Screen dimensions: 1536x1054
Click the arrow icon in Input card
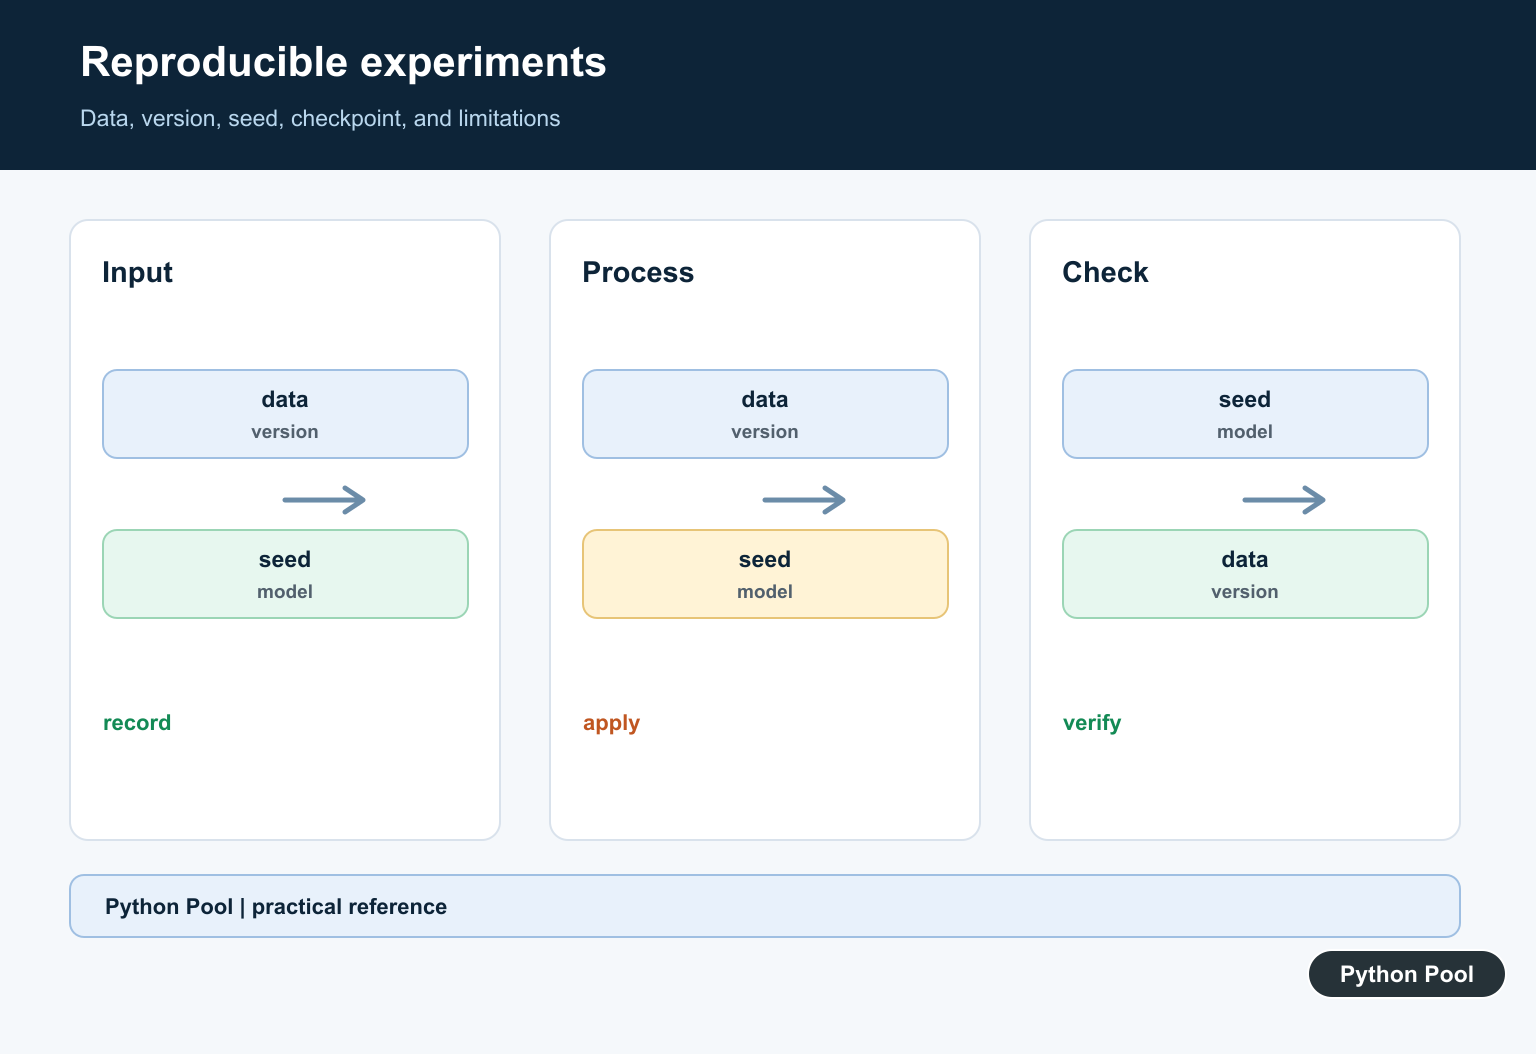coord(324,499)
